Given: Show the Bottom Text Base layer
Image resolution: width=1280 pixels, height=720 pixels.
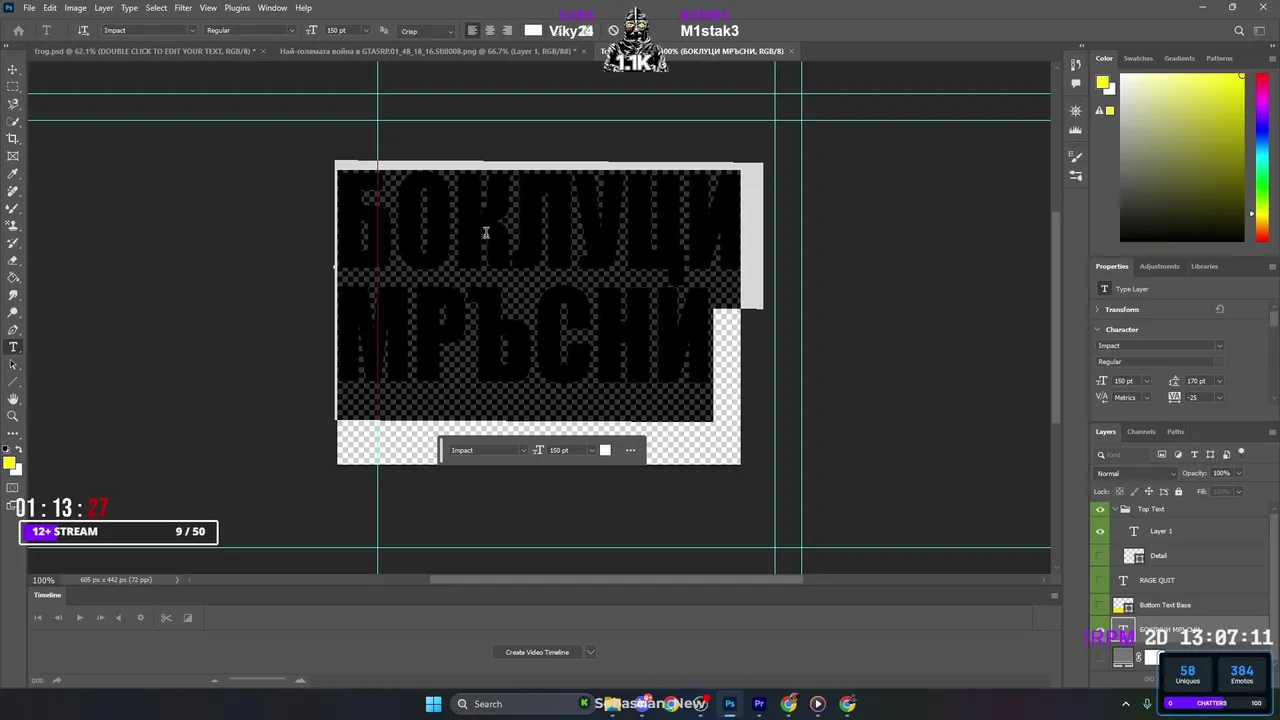Looking at the screenshot, I should click(x=1100, y=605).
